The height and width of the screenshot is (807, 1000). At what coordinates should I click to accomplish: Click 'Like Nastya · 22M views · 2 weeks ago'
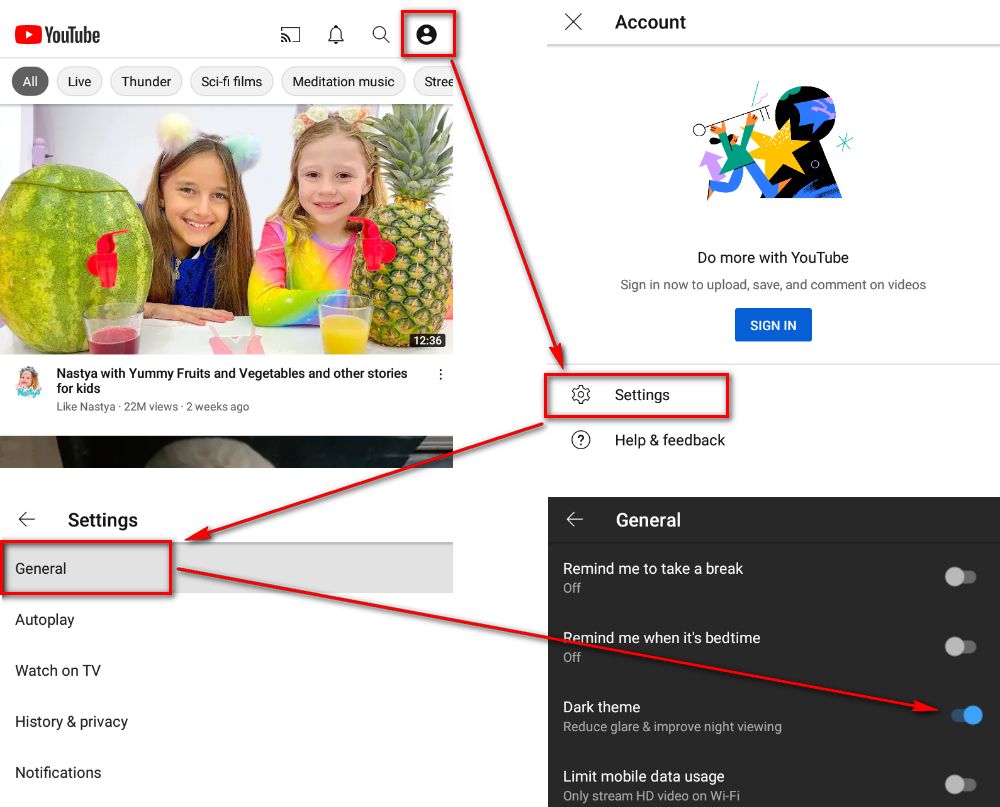point(152,406)
